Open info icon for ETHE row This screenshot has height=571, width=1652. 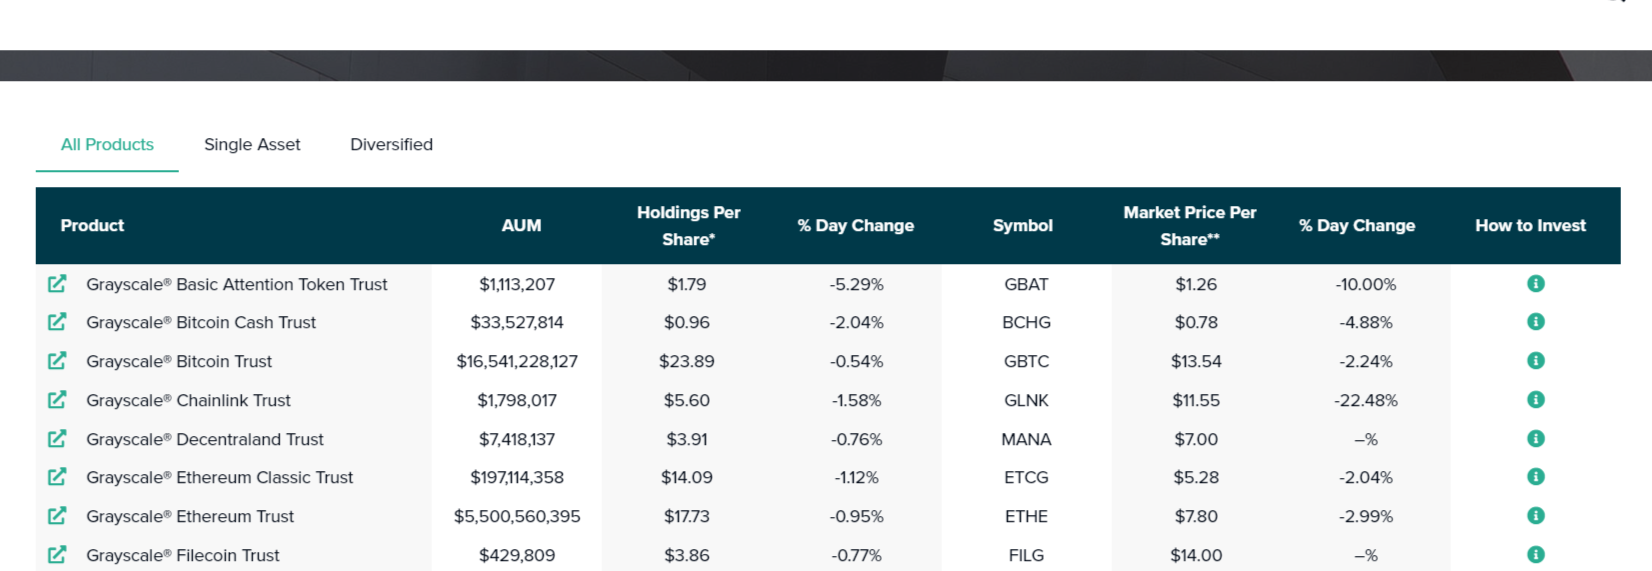pyautogui.click(x=1536, y=516)
